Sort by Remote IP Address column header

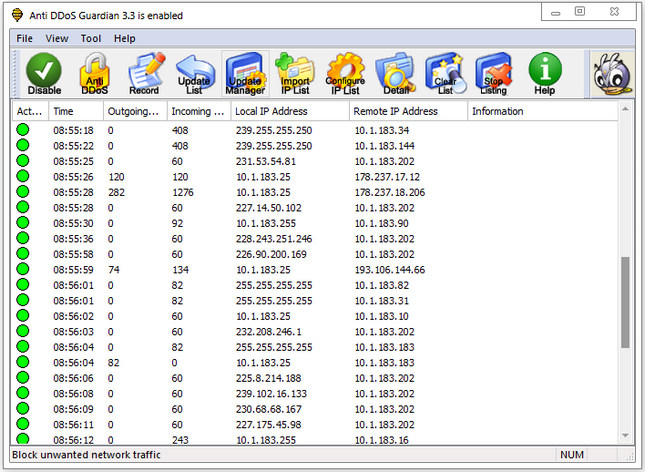[x=408, y=111]
